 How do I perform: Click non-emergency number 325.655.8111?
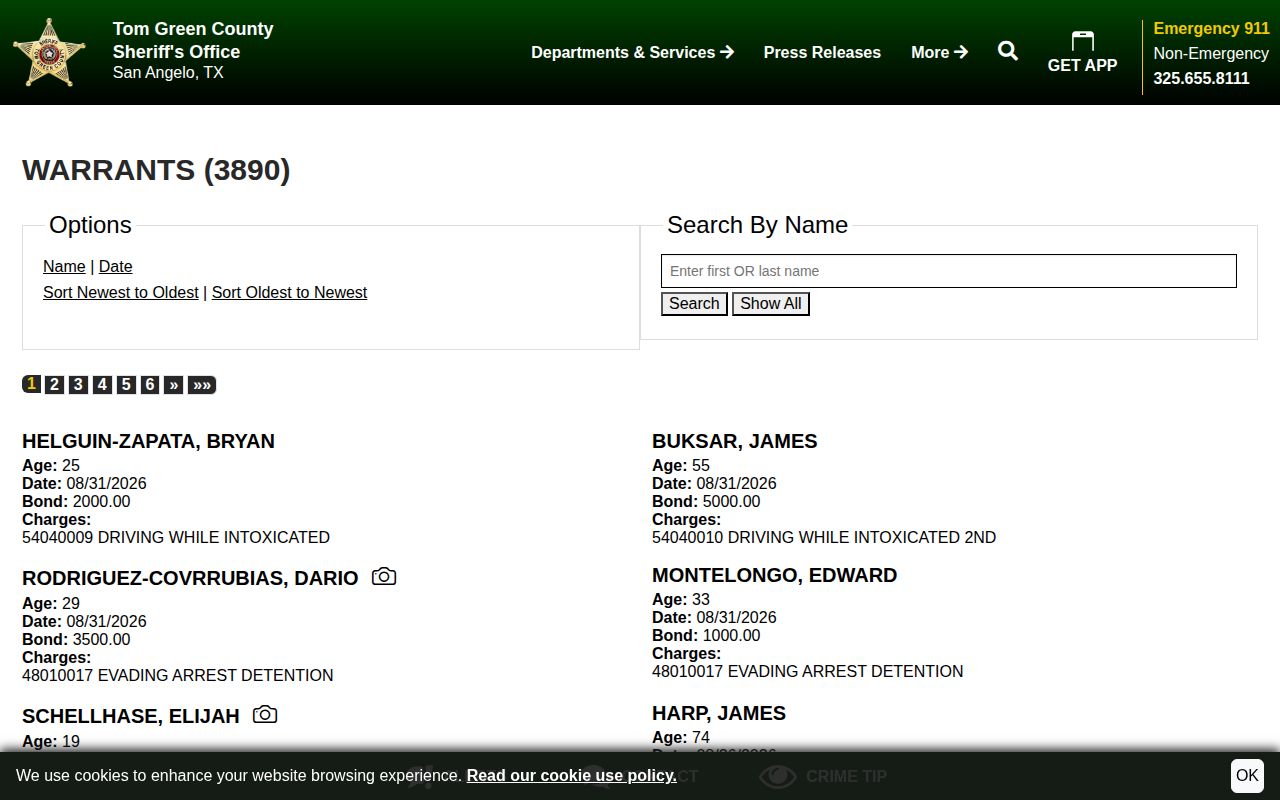click(1201, 78)
